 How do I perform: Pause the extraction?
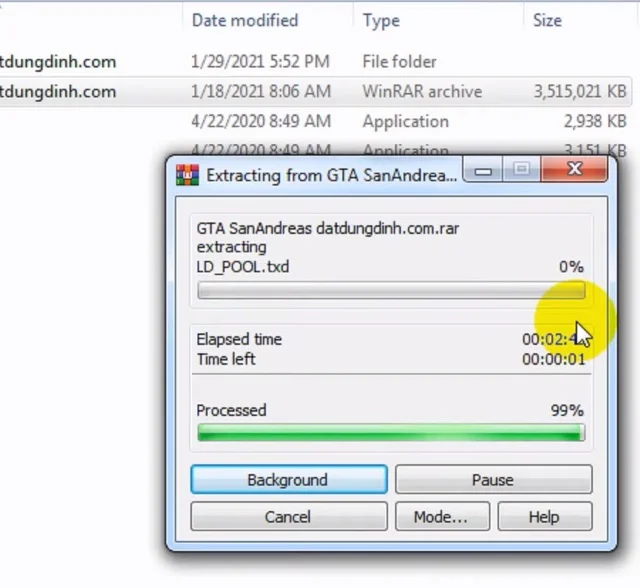(493, 479)
